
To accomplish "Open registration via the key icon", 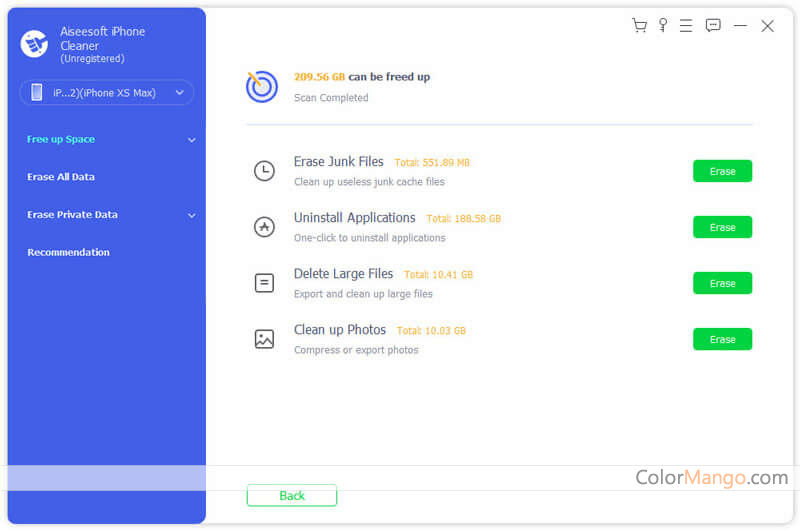I will [x=662, y=26].
